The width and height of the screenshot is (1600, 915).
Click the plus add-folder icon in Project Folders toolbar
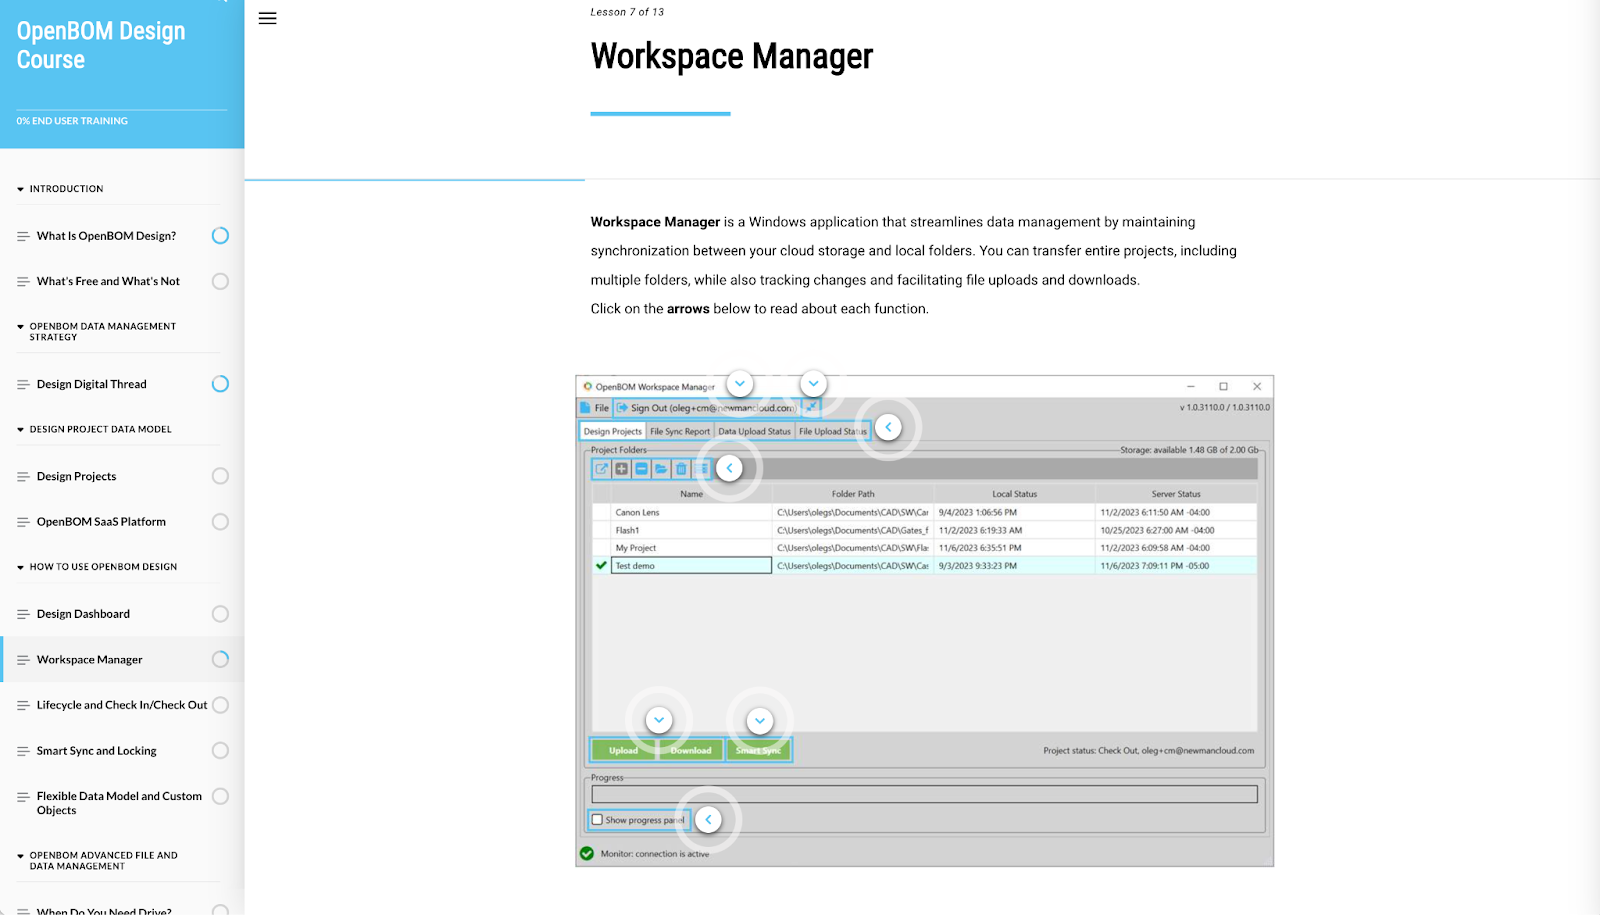(x=621, y=469)
